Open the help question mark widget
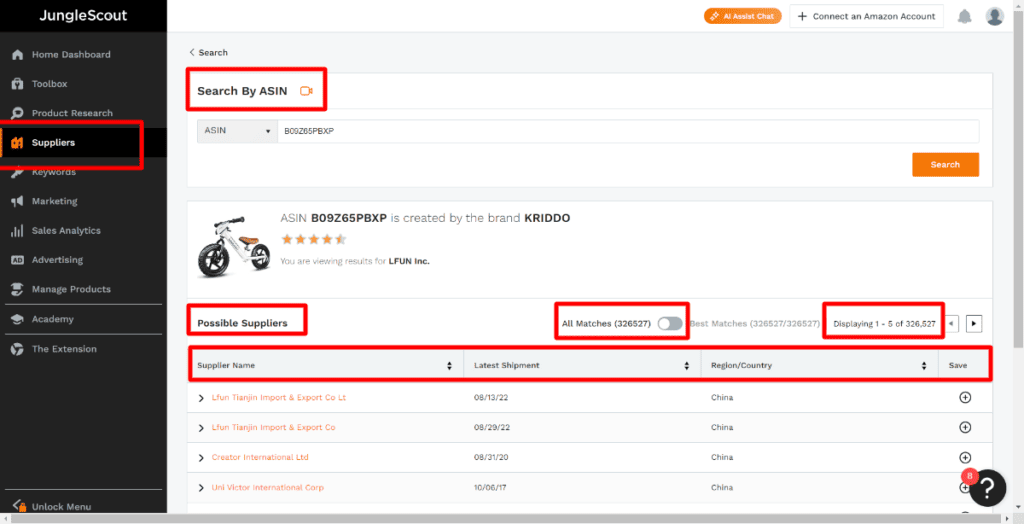The width and height of the screenshot is (1024, 524). click(987, 488)
